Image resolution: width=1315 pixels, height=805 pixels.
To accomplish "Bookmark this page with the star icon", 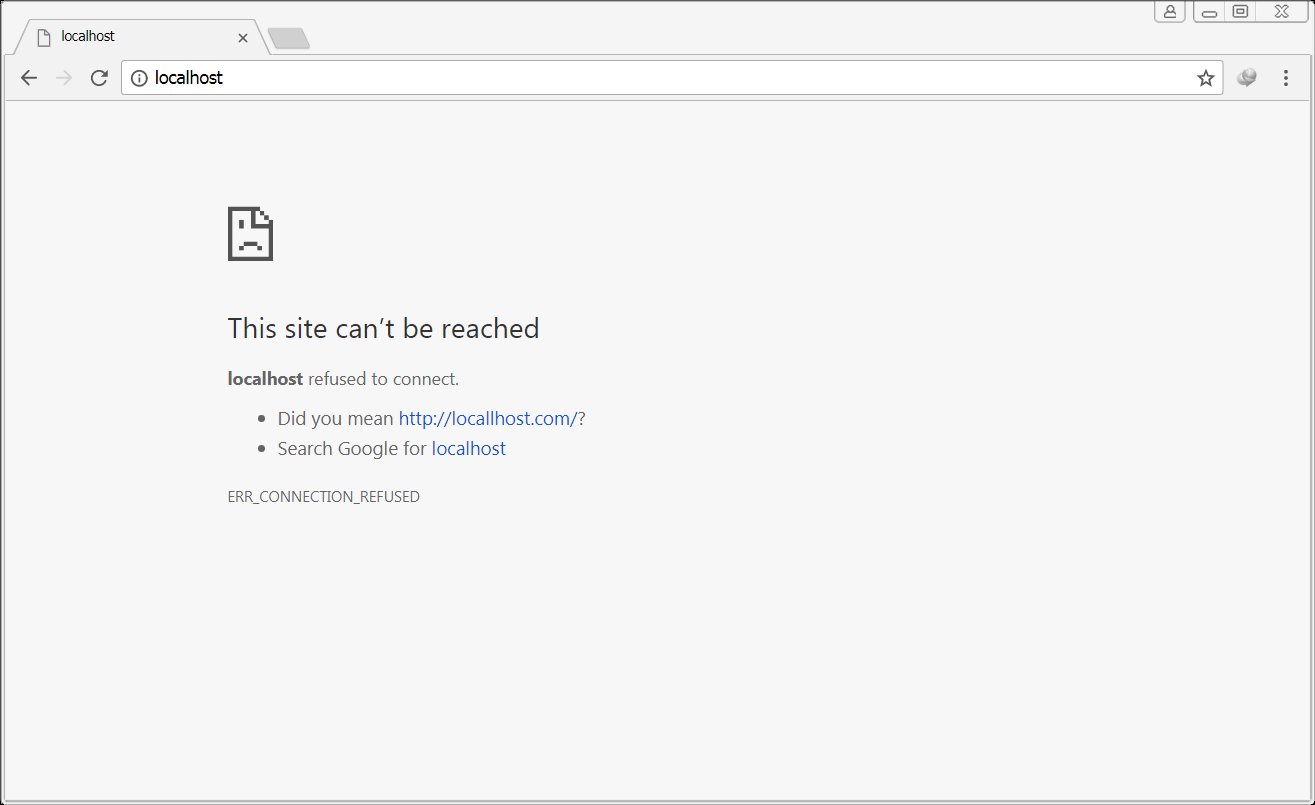I will click(1205, 77).
